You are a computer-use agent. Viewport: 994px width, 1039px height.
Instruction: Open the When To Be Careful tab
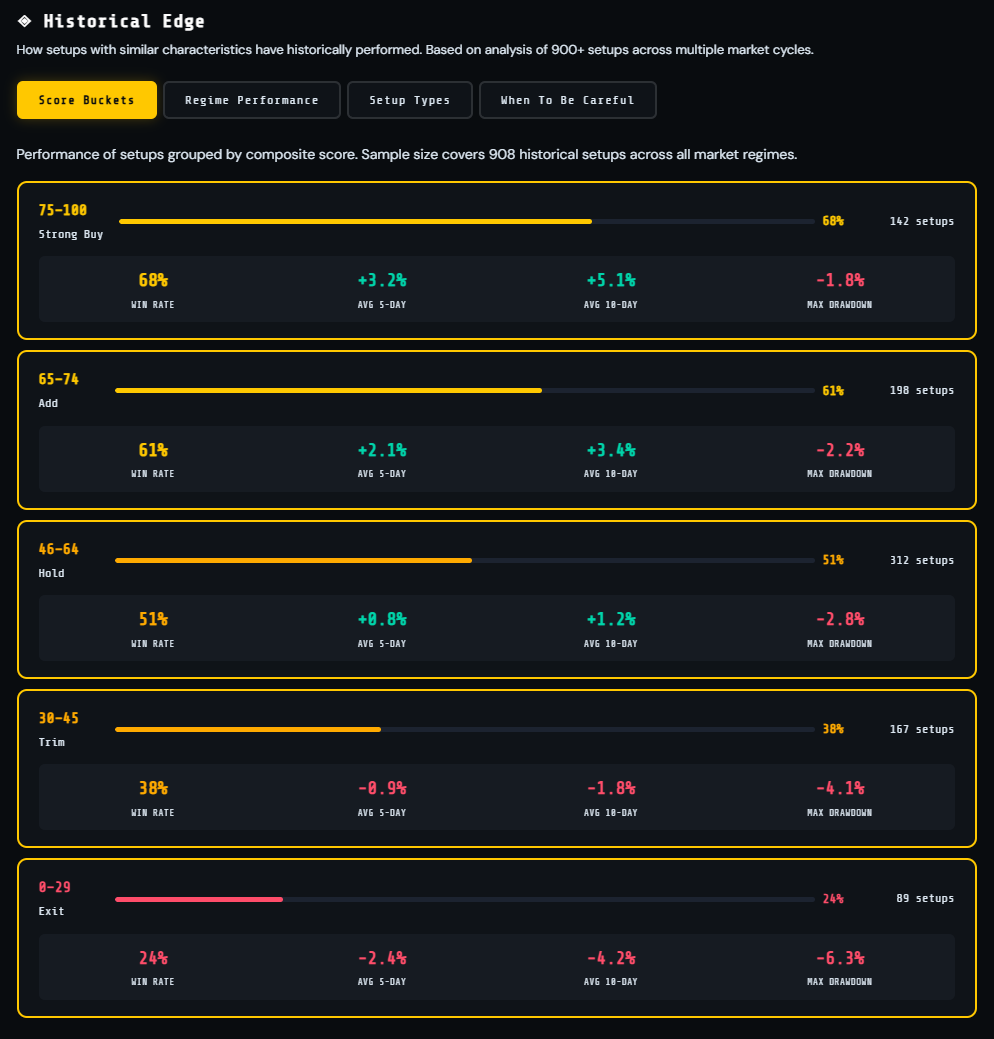(567, 100)
